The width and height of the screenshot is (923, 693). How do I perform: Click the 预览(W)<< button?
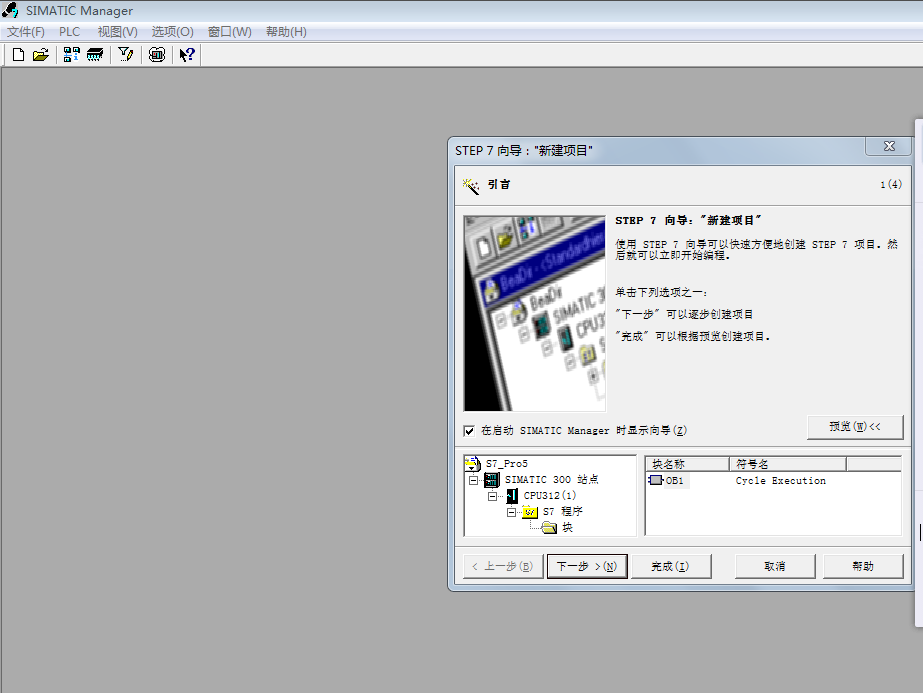coord(855,427)
